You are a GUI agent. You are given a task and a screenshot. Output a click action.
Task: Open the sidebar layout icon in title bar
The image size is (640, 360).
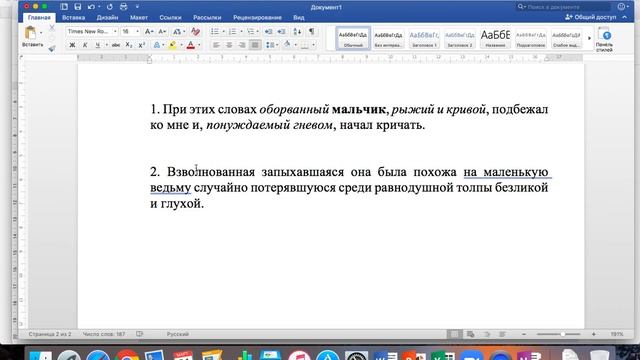(64, 7)
